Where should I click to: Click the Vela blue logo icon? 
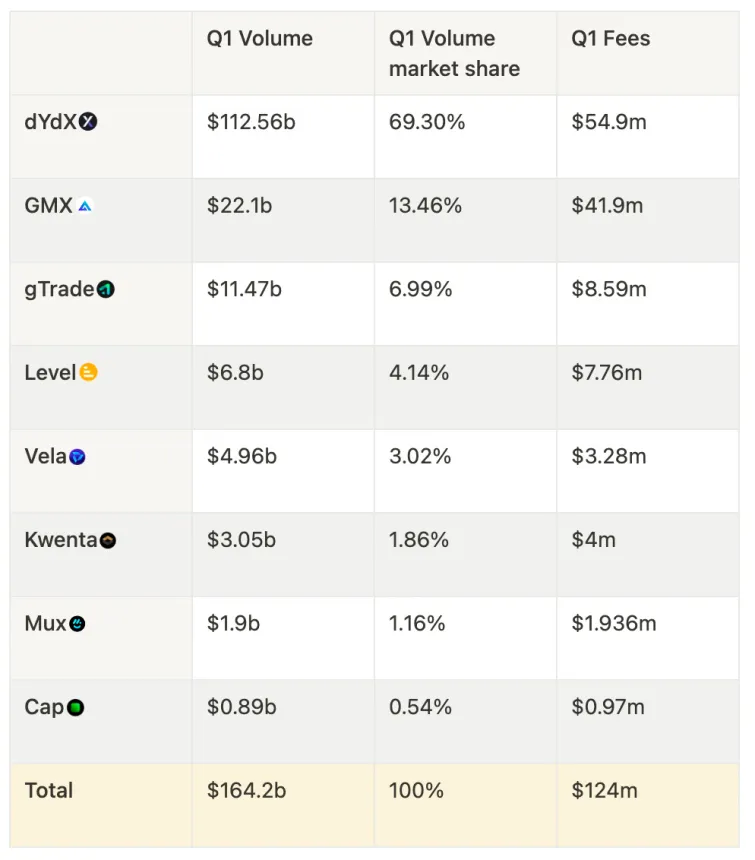tap(77, 457)
